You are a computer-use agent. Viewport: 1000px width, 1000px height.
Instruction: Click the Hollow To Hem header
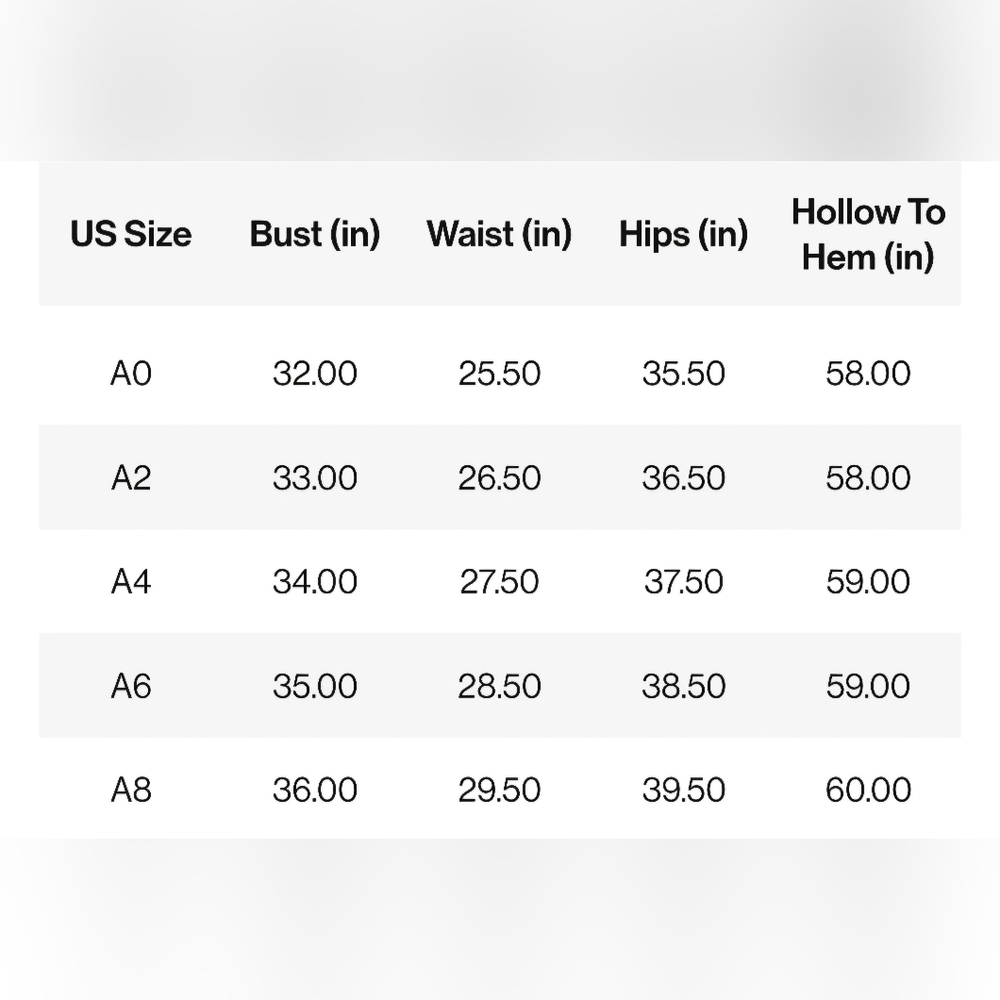(868, 235)
